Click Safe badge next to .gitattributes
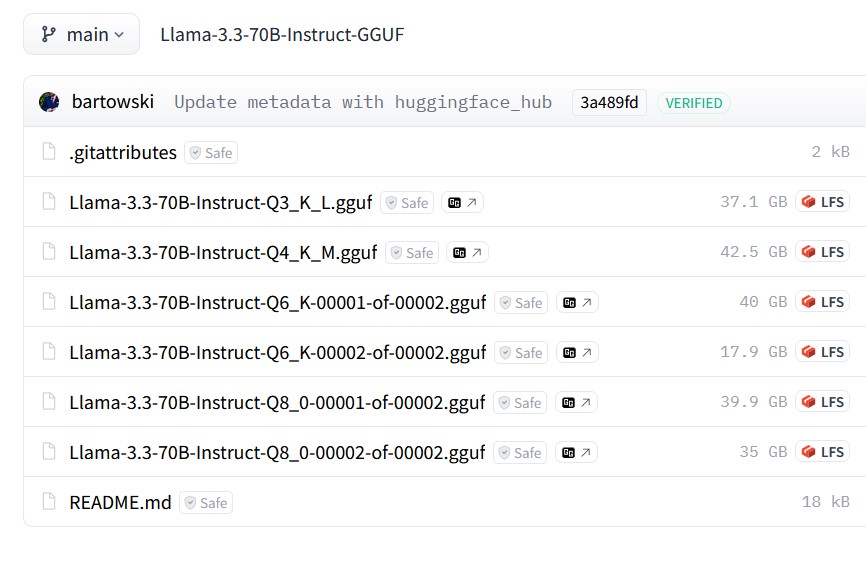Screen dimensions: 866x573 point(211,153)
